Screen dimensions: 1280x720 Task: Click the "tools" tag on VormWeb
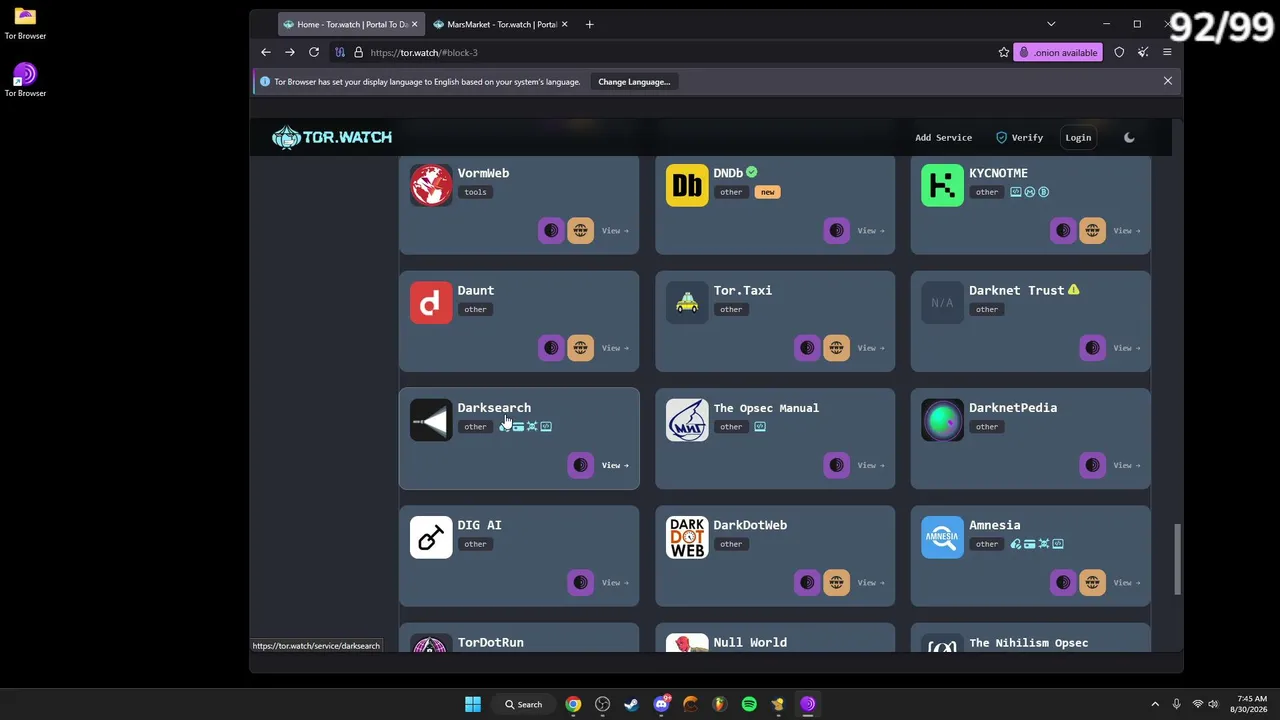tap(475, 192)
